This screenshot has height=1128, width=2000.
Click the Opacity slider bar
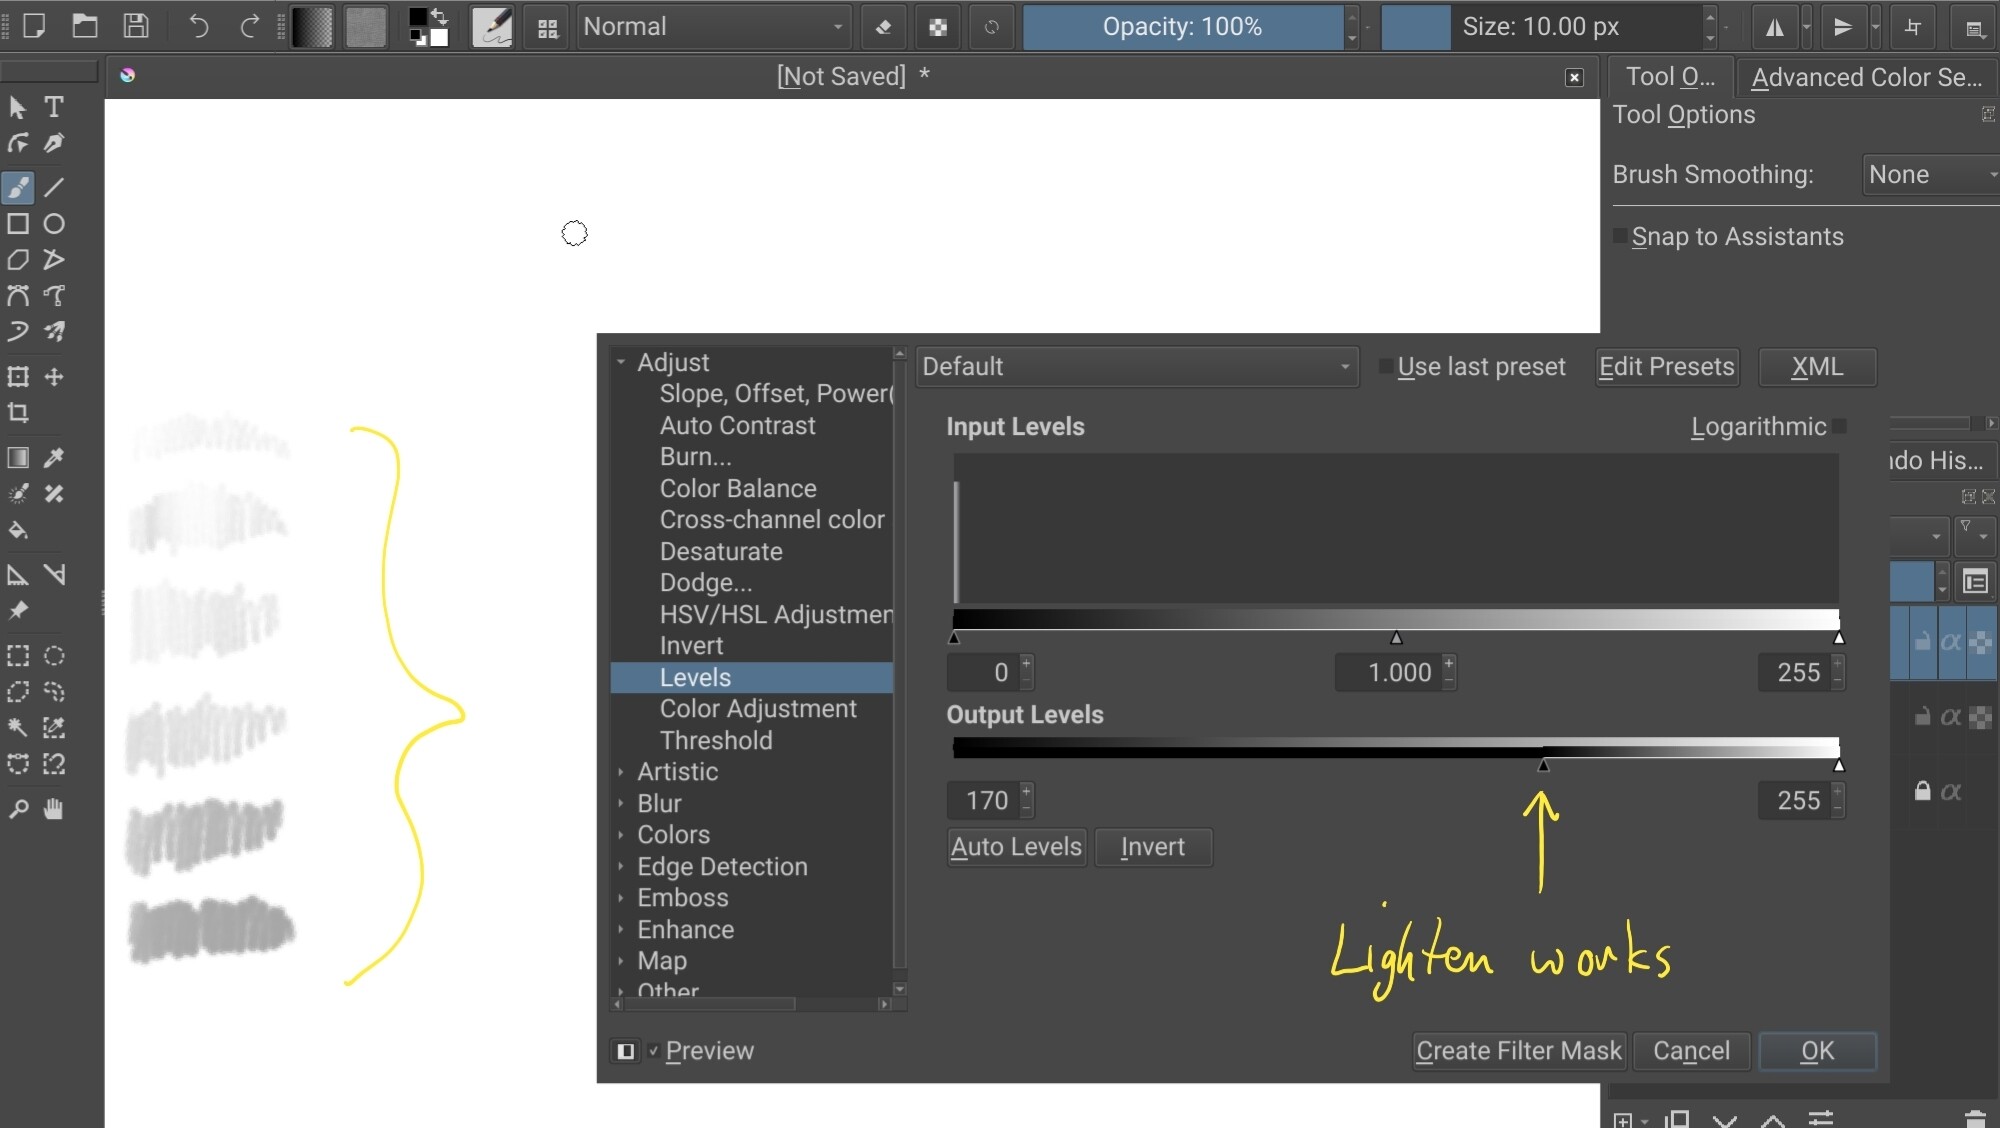(x=1182, y=27)
